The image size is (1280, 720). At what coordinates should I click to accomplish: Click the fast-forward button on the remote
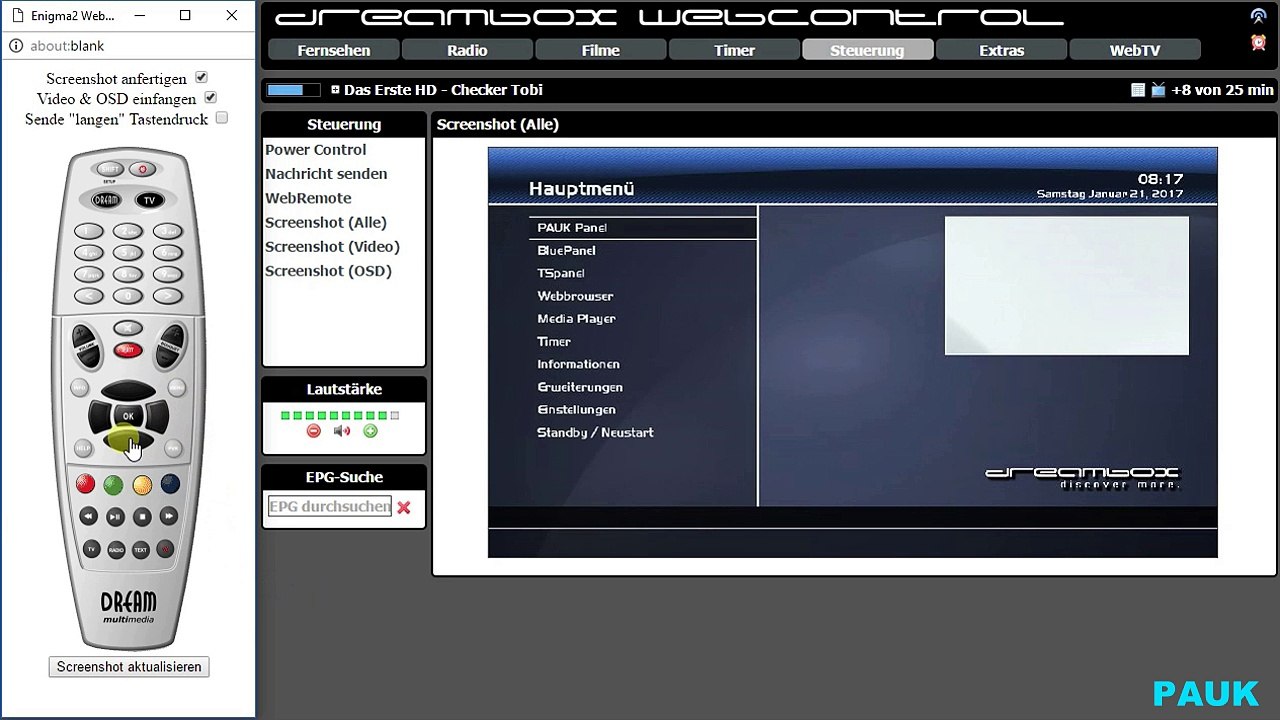pos(169,516)
